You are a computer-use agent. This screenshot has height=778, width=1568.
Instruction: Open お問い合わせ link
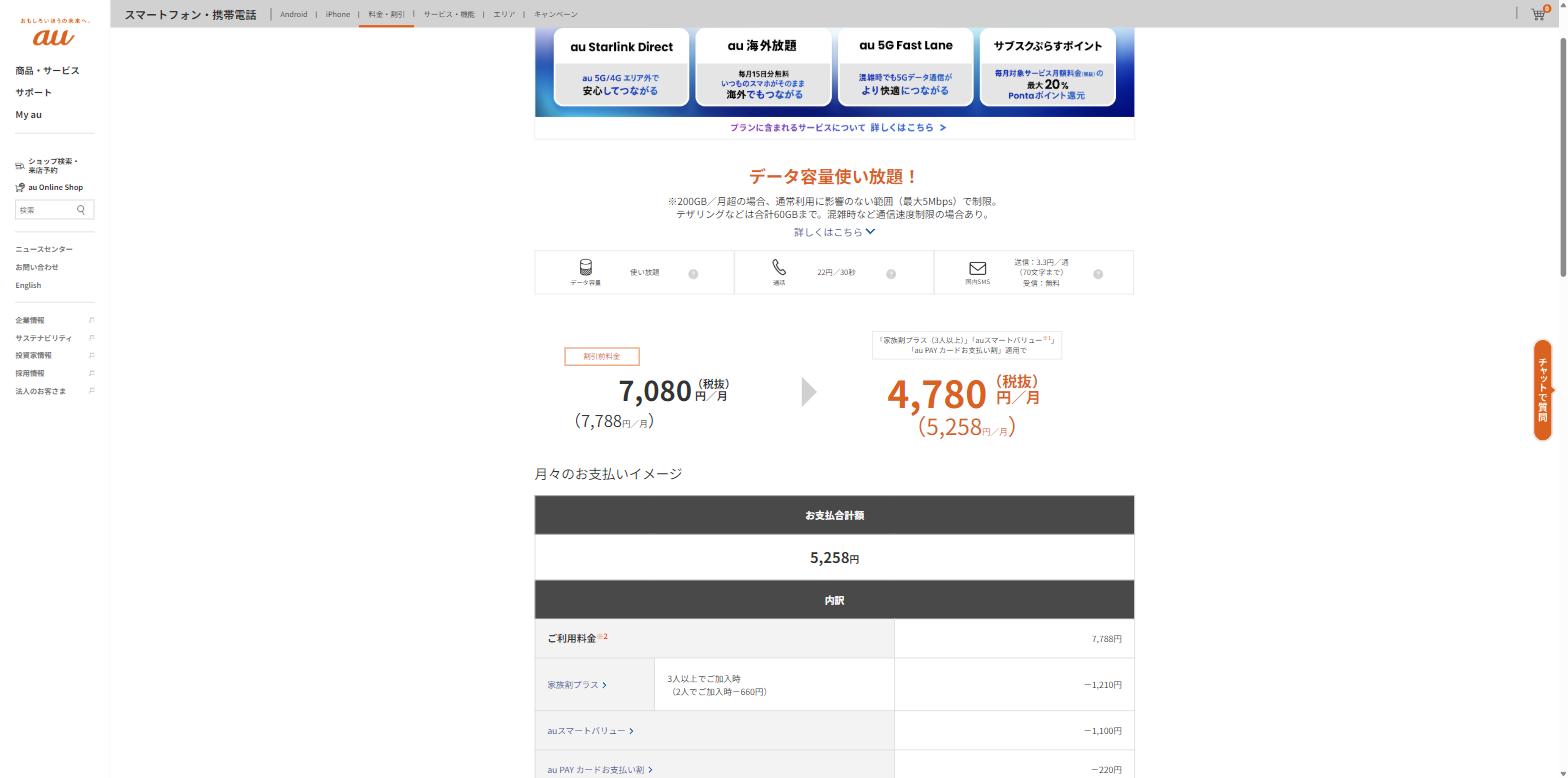click(x=37, y=267)
